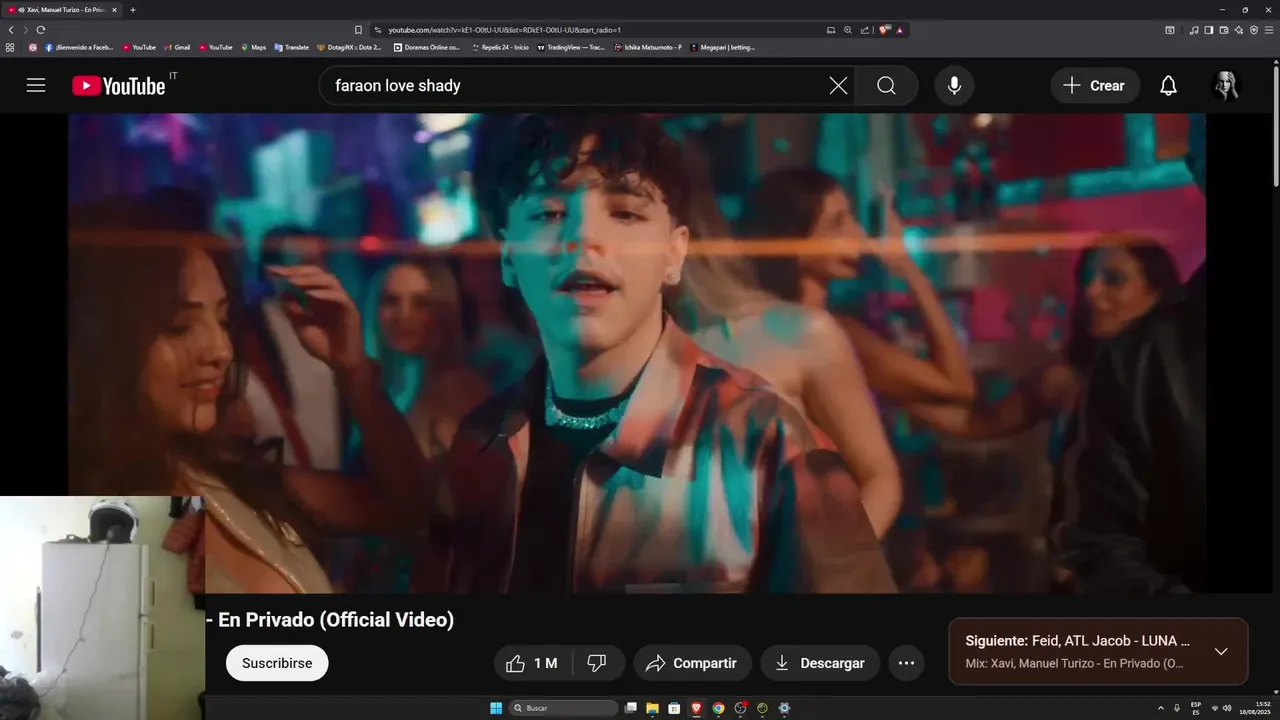Image resolution: width=1280 pixels, height=720 pixels.
Task: Open the browser main hamburger menu
Action: [1269, 30]
